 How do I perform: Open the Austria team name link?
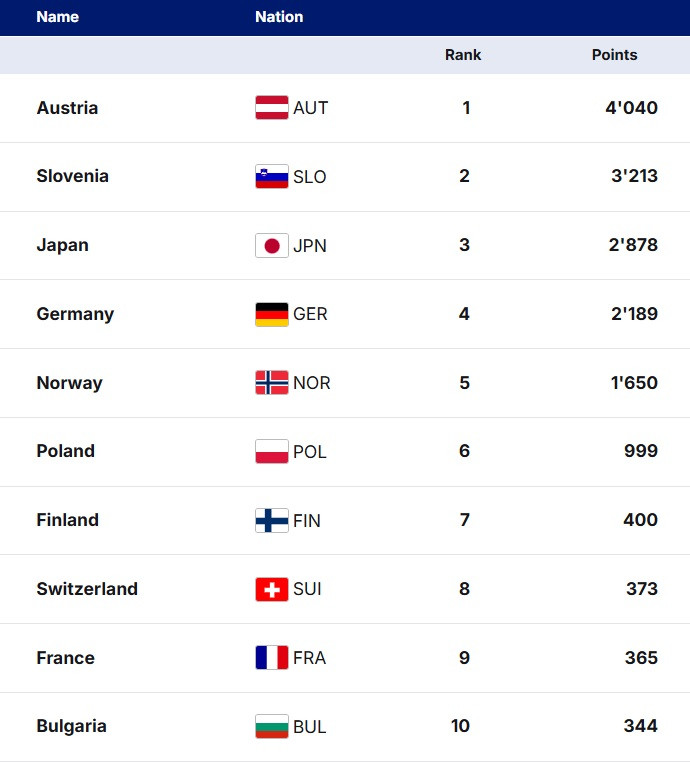[67, 108]
